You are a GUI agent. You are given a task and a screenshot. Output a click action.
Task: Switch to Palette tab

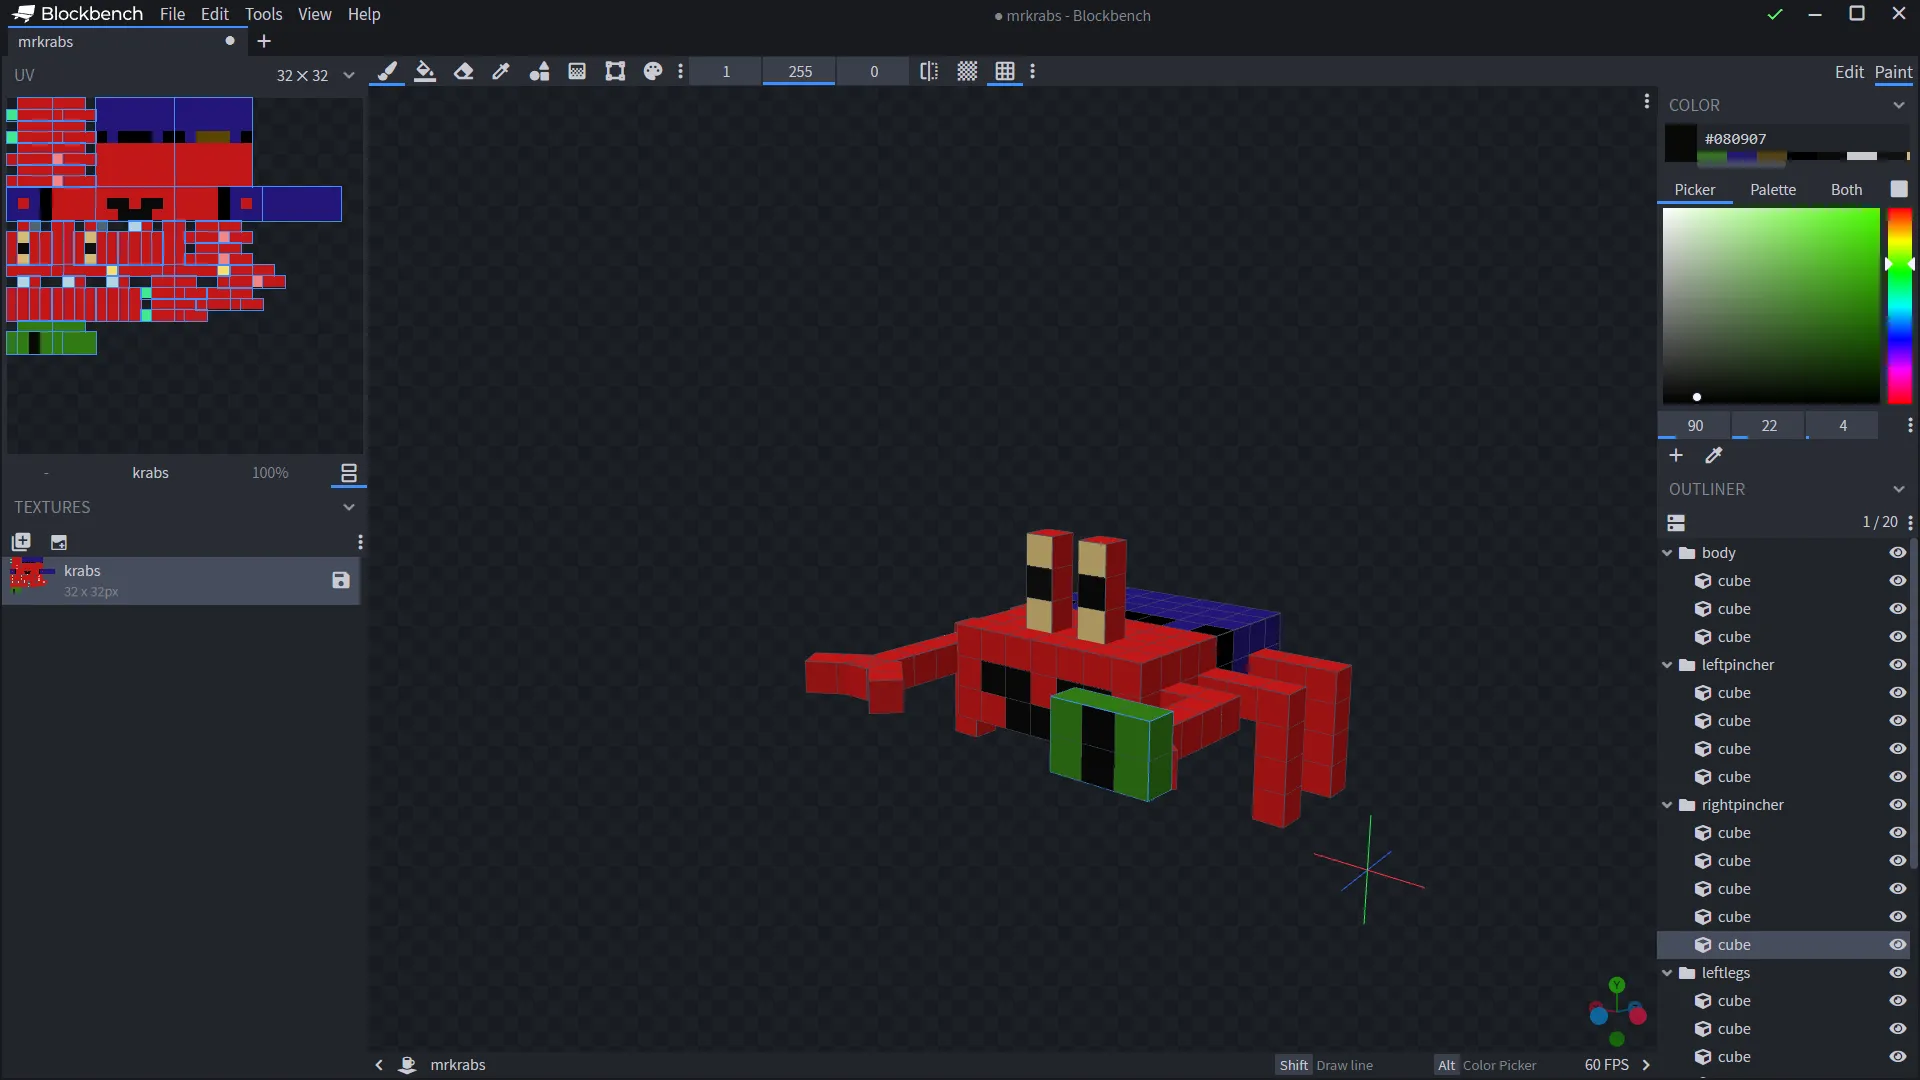pos(1773,190)
